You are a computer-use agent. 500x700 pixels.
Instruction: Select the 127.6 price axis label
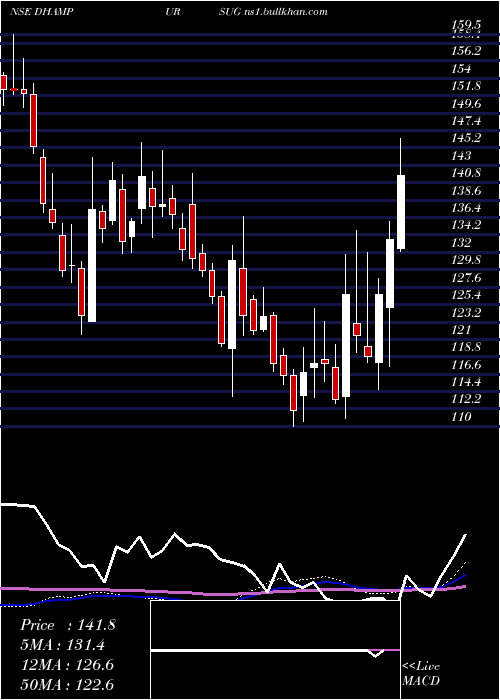(x=468, y=278)
